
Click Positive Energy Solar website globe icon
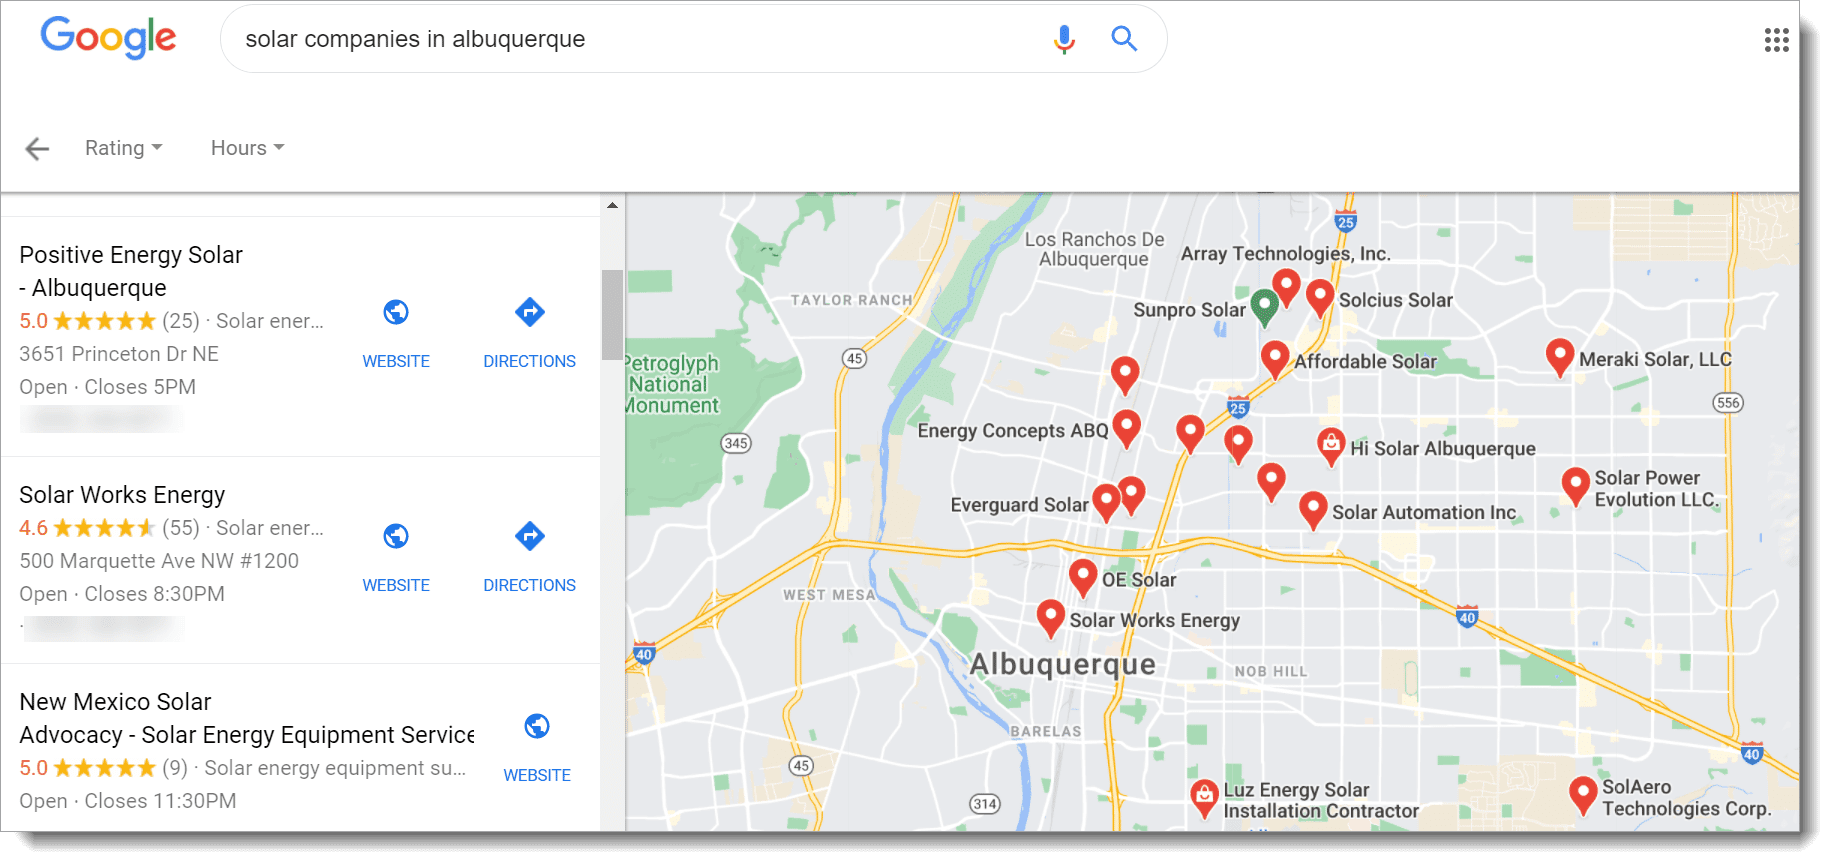tap(396, 312)
